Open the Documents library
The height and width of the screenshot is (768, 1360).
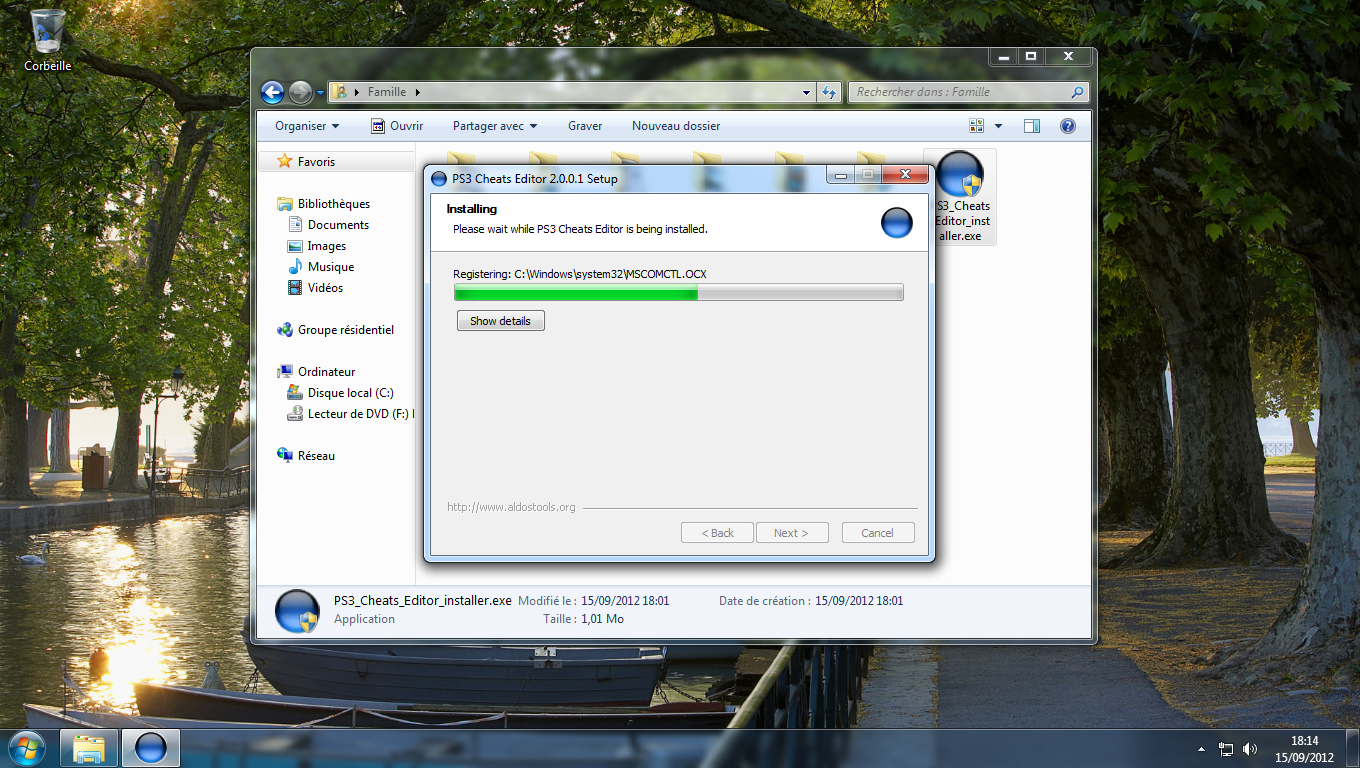[338, 225]
